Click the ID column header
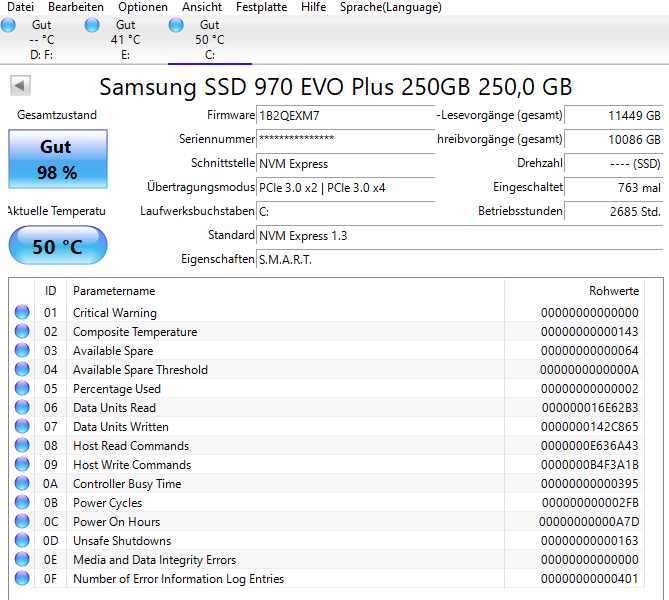This screenshot has height=600, width=669. (50, 291)
